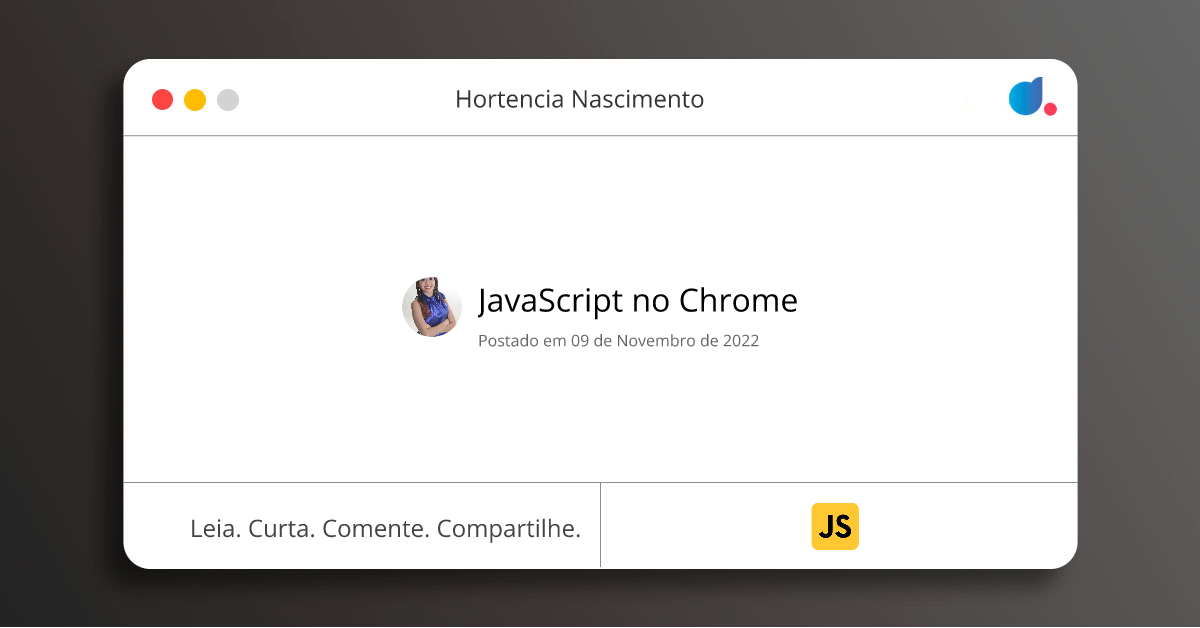Click the gray traffic light circle
The image size is (1200, 628).
(228, 99)
